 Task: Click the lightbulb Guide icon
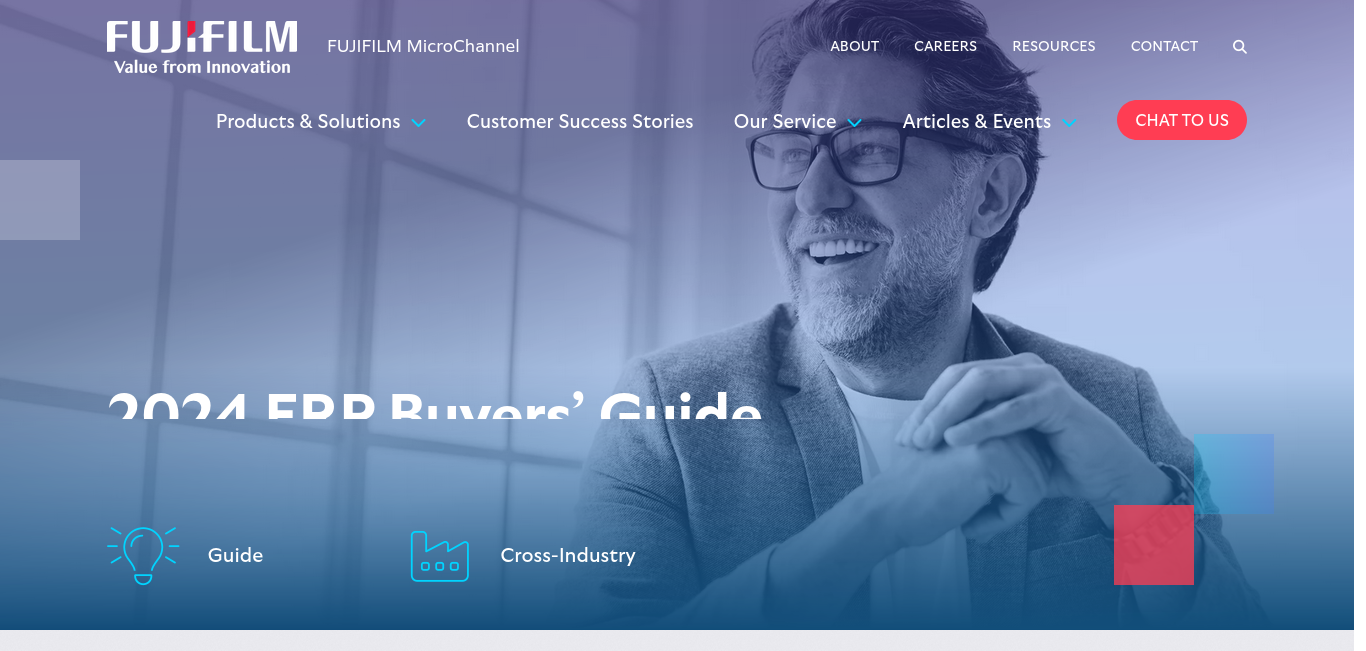(143, 555)
